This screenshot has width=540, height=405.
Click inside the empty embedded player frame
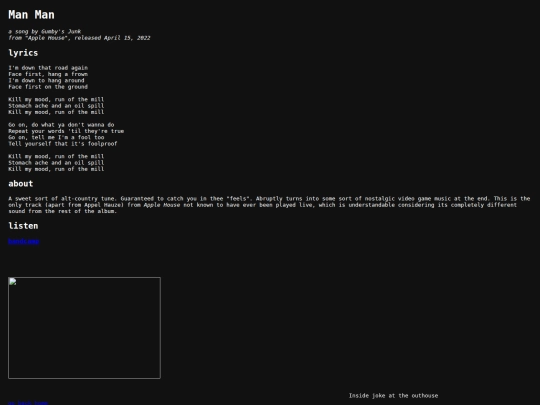point(84,328)
